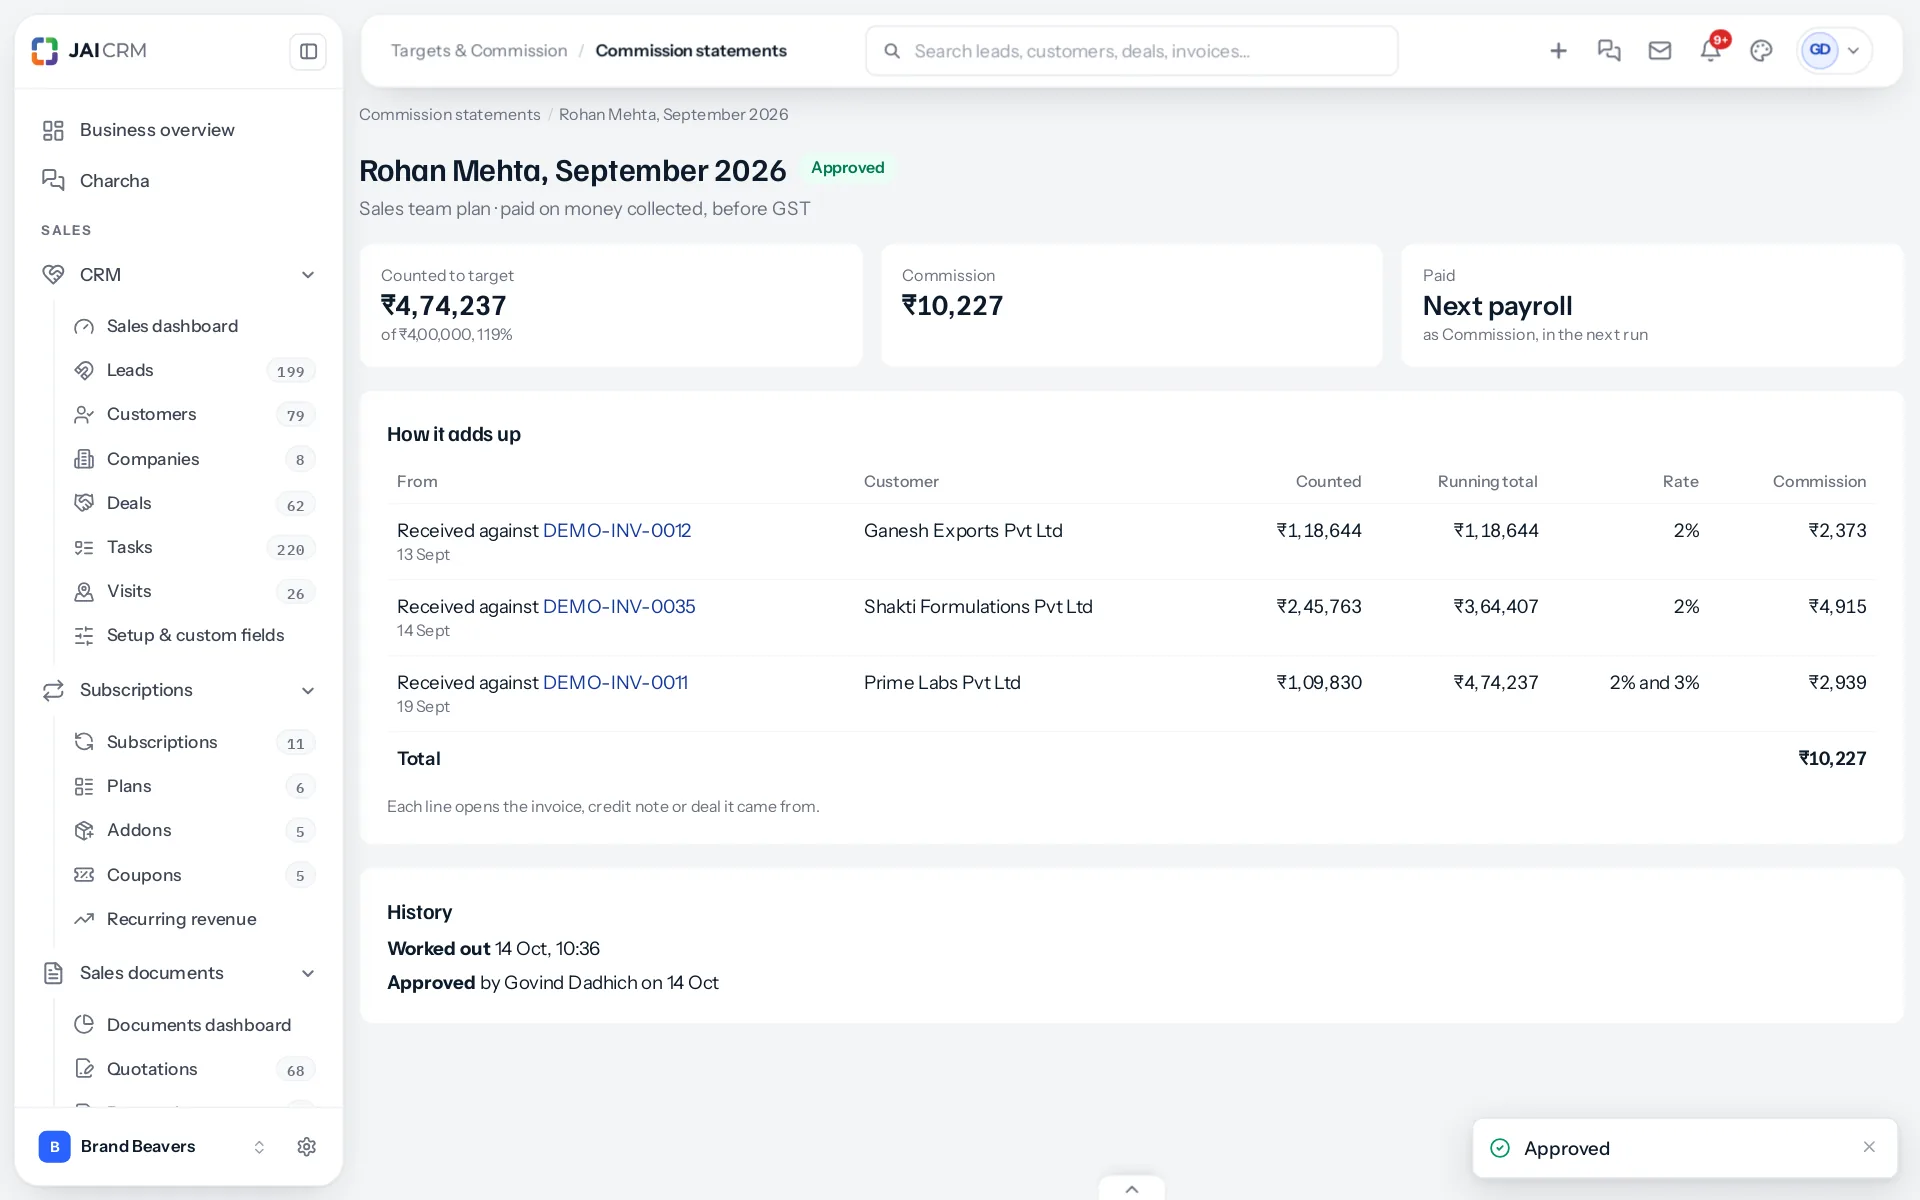This screenshot has height=1200, width=1920.
Task: Open the GD user avatar menu
Action: pos(1834,50)
